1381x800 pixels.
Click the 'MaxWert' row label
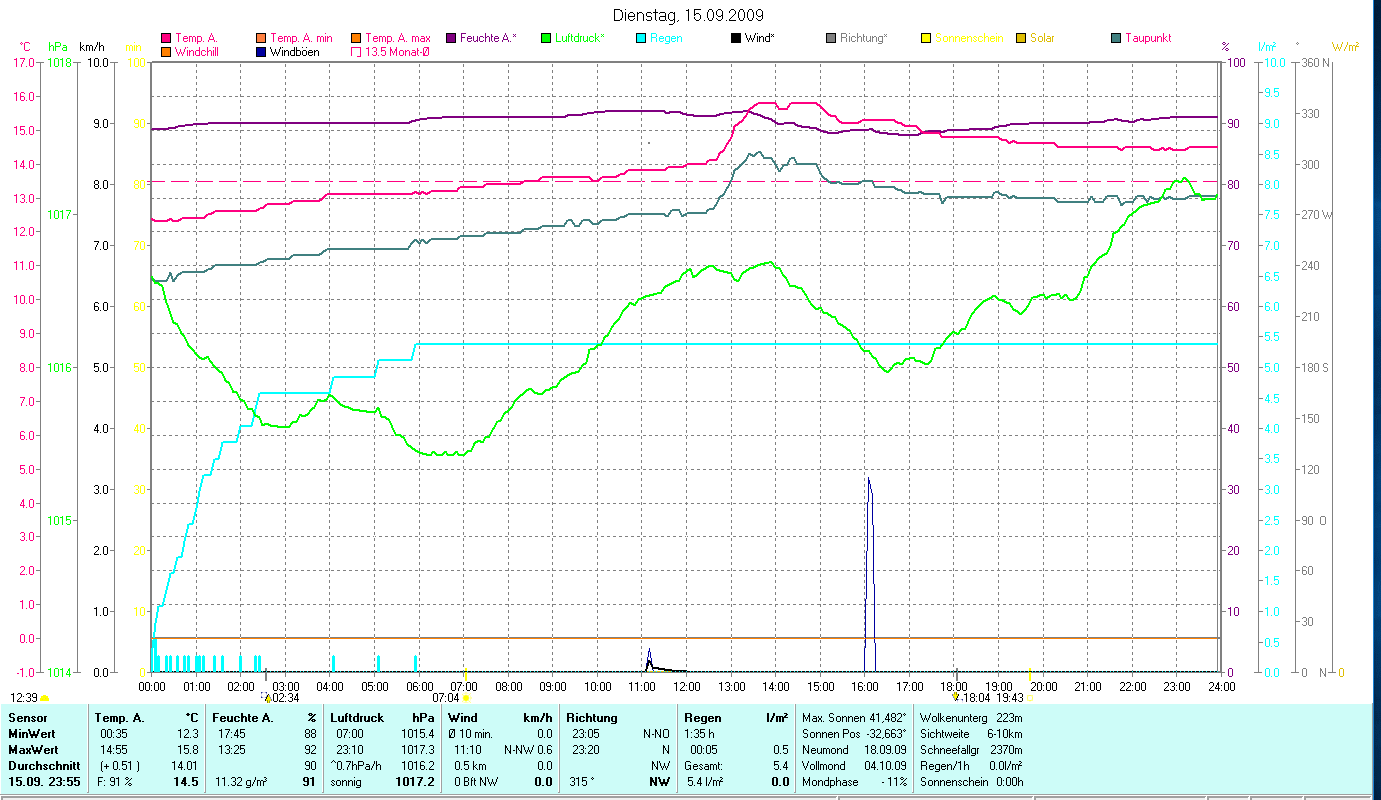pos(32,750)
